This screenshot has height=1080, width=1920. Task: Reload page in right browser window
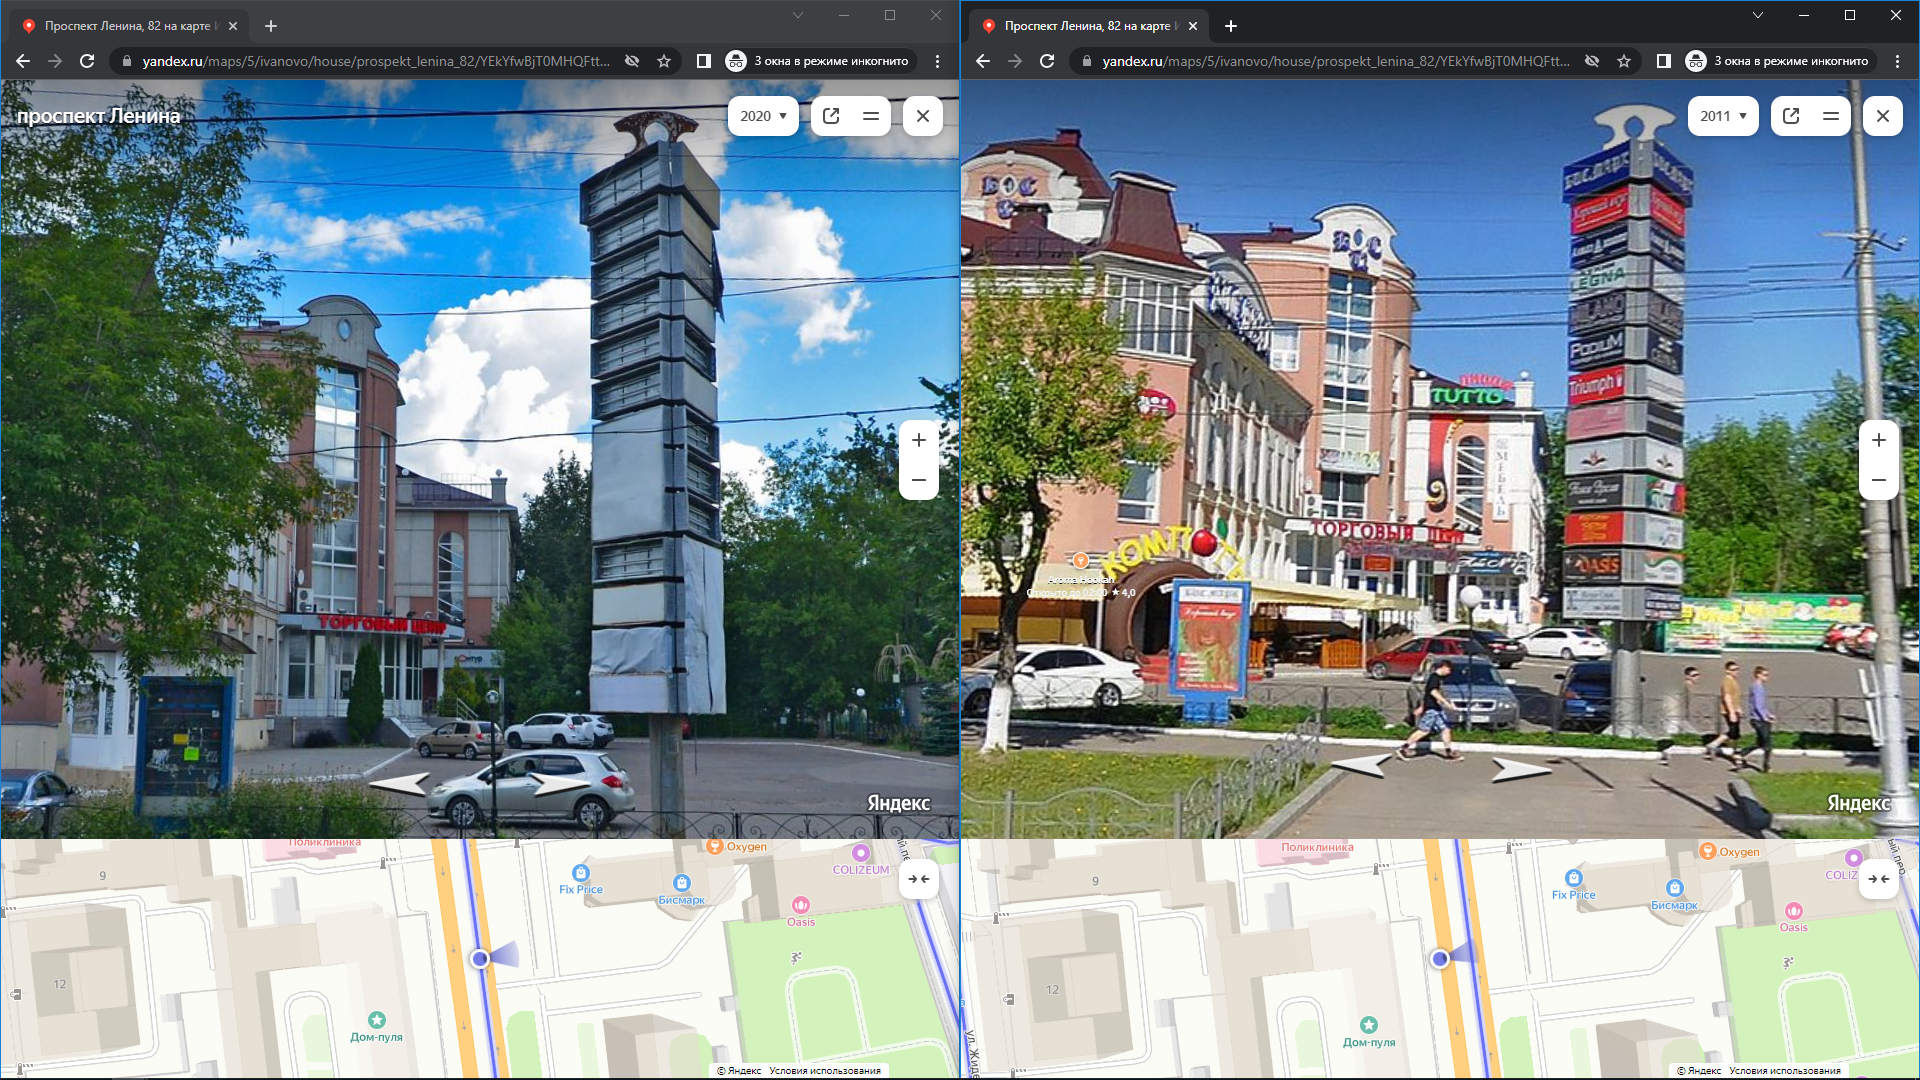1047,61
